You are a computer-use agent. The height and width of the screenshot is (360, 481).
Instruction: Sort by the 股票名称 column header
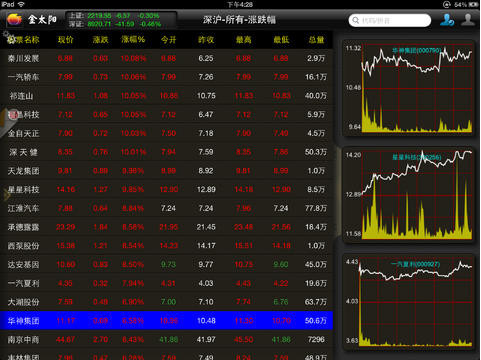(23, 40)
